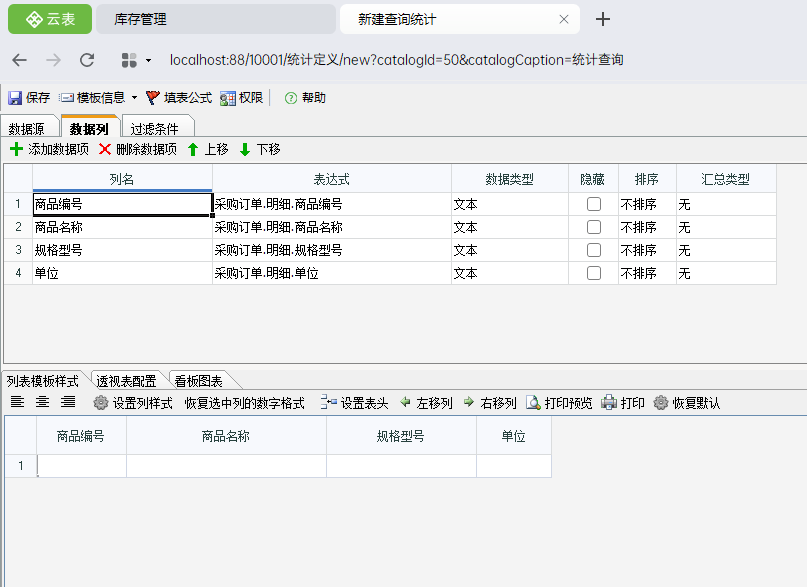This screenshot has height=587, width=807.
Task: Switch to the 库存管理 window tab
Action: [216, 19]
